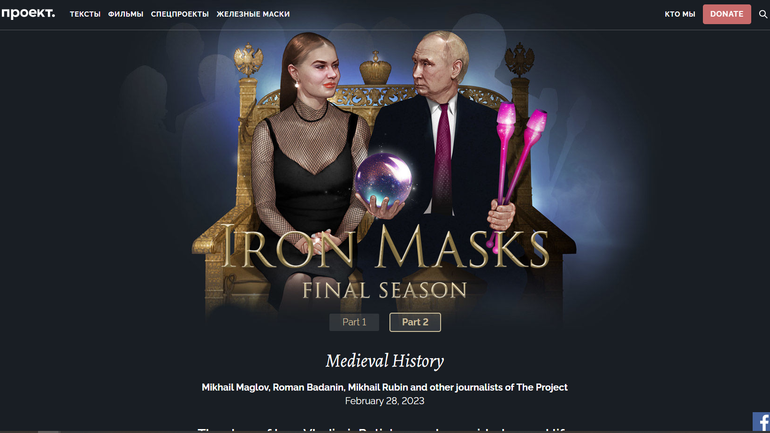This screenshot has width=770, height=433.
Task: Click the red DONATE button
Action: click(x=727, y=14)
